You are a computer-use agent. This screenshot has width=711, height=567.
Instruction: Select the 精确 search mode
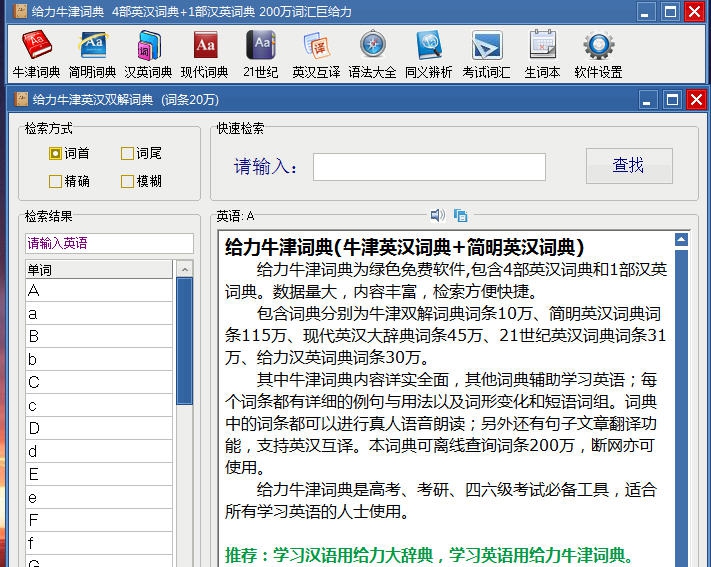click(69, 181)
